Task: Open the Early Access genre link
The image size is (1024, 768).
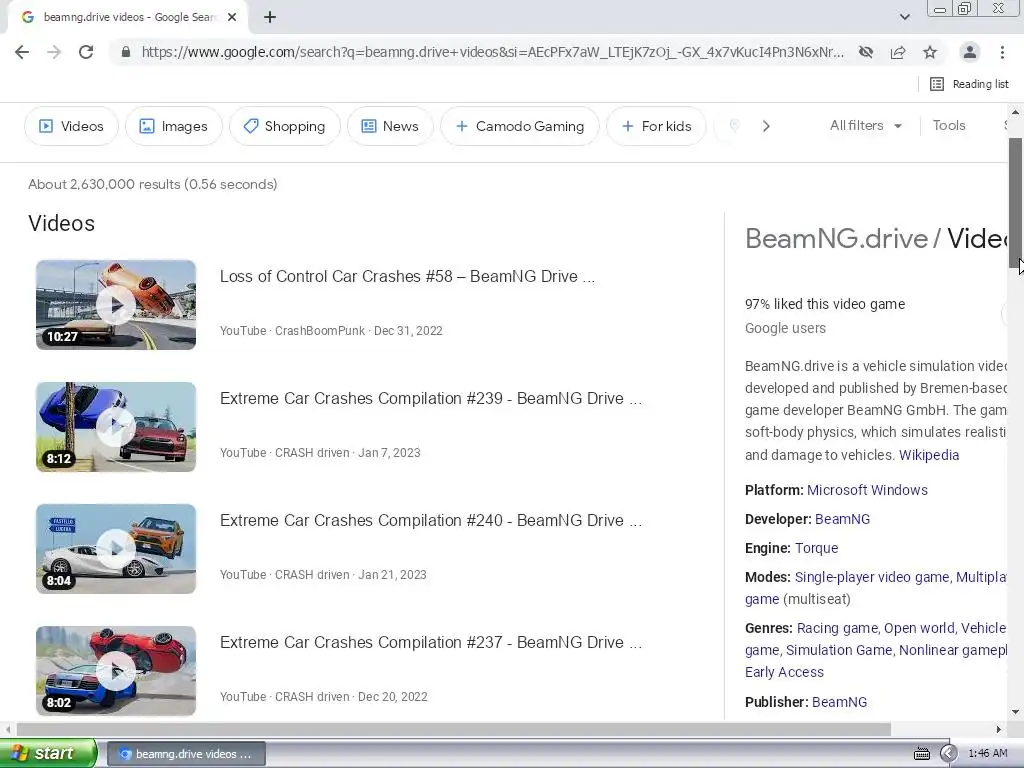Action: click(x=784, y=672)
